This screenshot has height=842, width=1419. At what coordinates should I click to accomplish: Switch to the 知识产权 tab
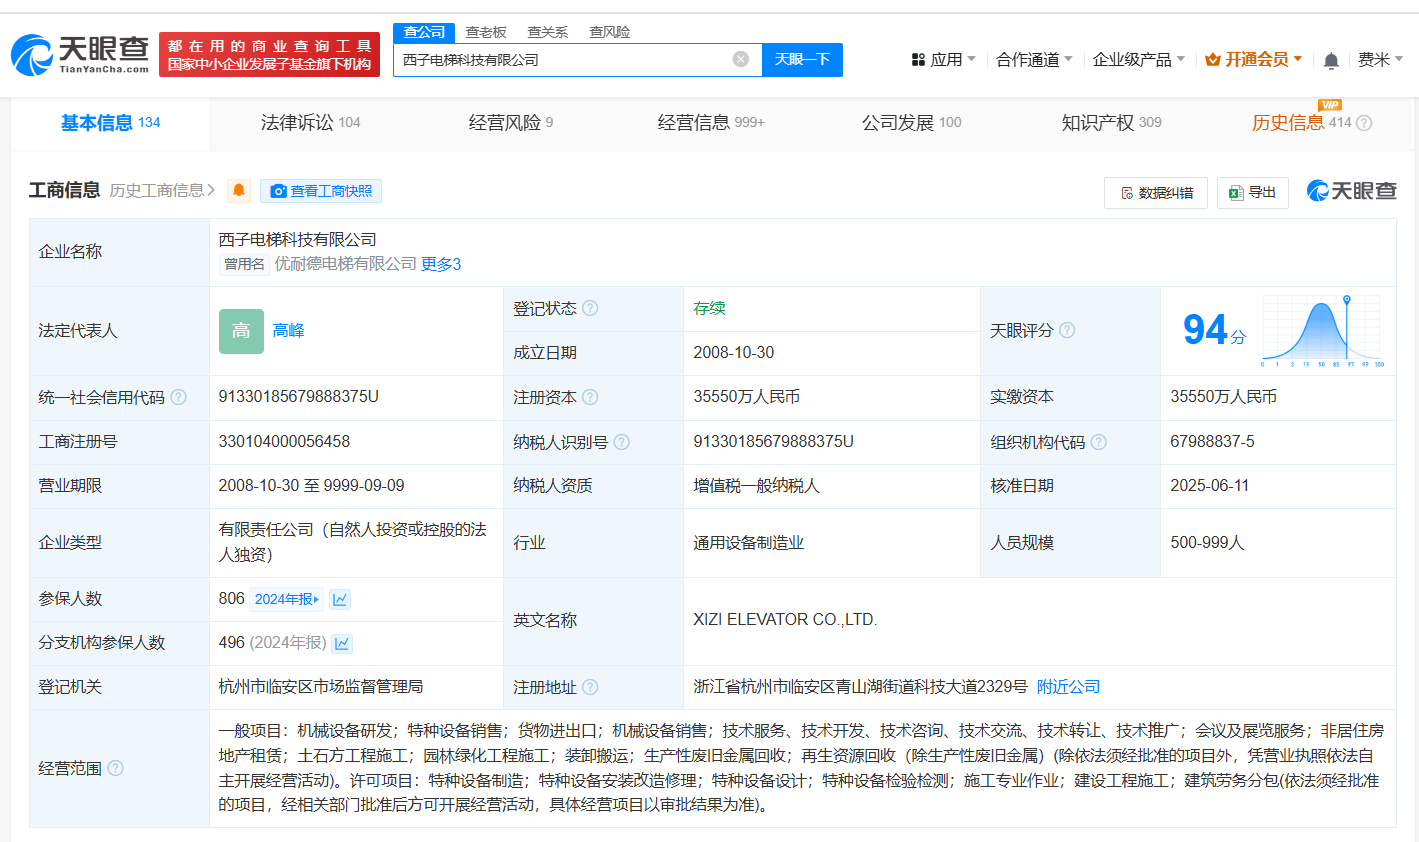[1110, 123]
